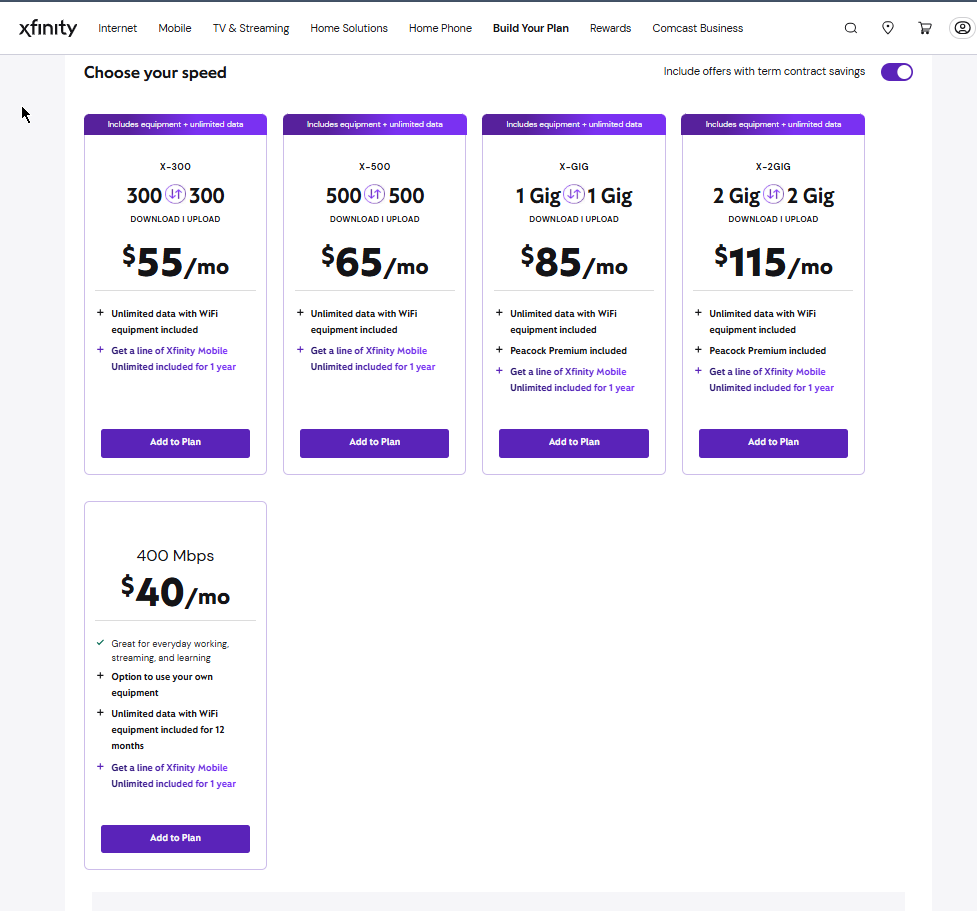Click the X-300 upload/download arrows icon

[x=176, y=194]
